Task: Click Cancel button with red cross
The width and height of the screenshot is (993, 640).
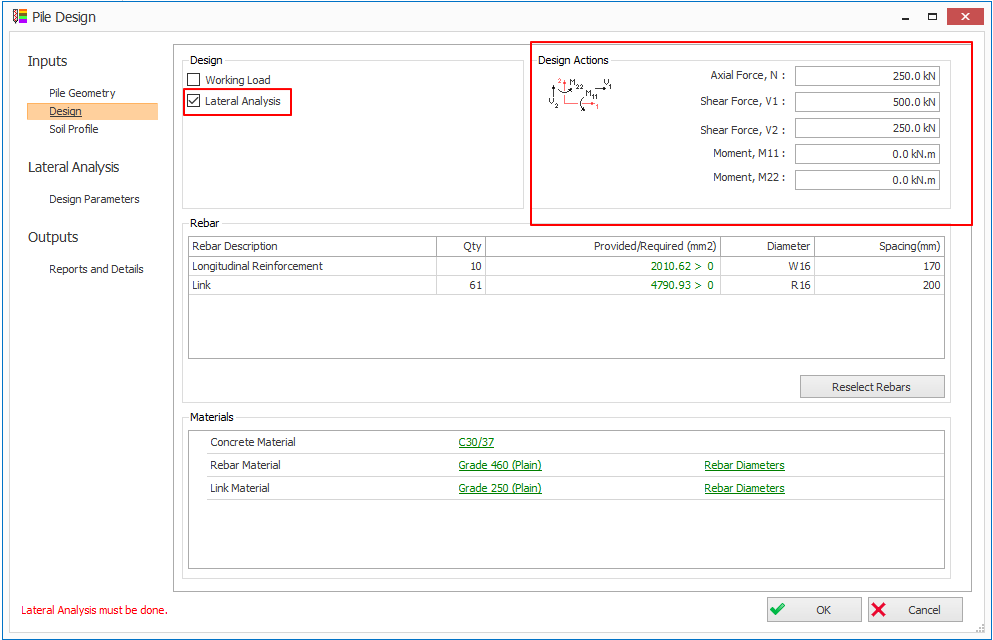Action: click(x=915, y=610)
